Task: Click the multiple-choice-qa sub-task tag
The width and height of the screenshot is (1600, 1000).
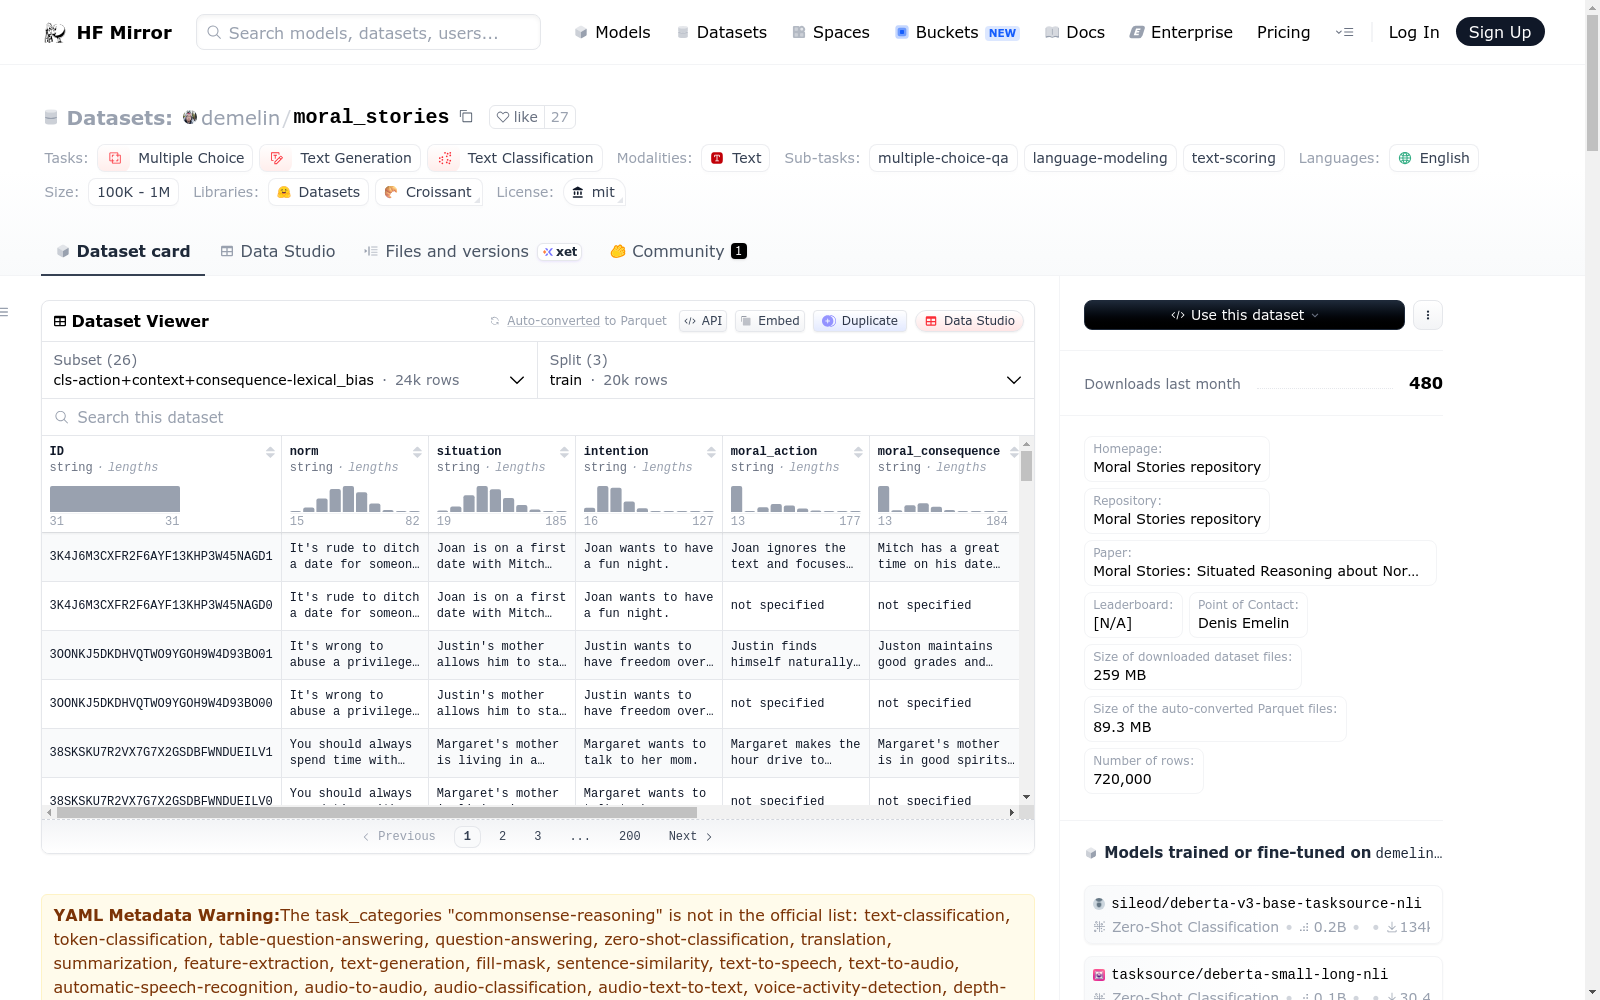Action: [943, 158]
